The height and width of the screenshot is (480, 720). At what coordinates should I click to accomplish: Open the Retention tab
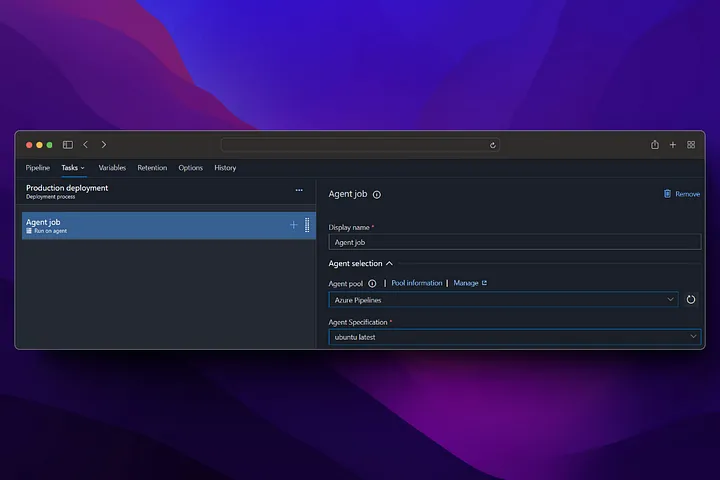(152, 168)
